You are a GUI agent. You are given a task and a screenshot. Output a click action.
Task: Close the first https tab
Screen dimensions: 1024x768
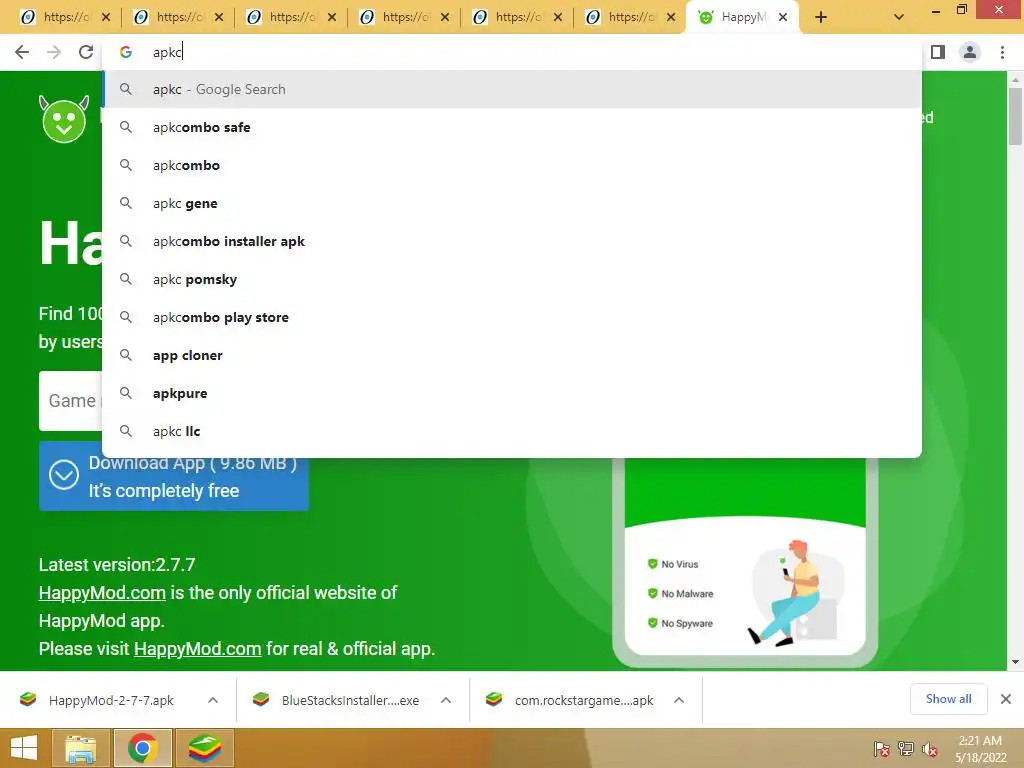[106, 18]
